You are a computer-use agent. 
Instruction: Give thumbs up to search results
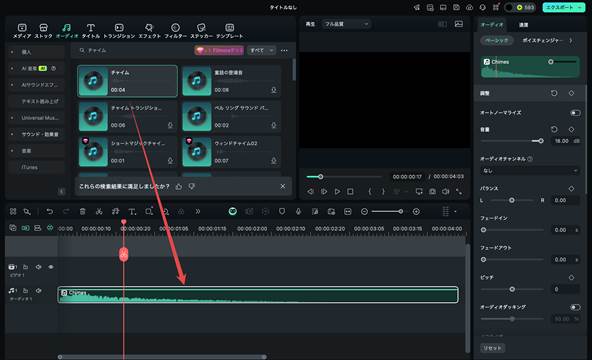point(179,186)
